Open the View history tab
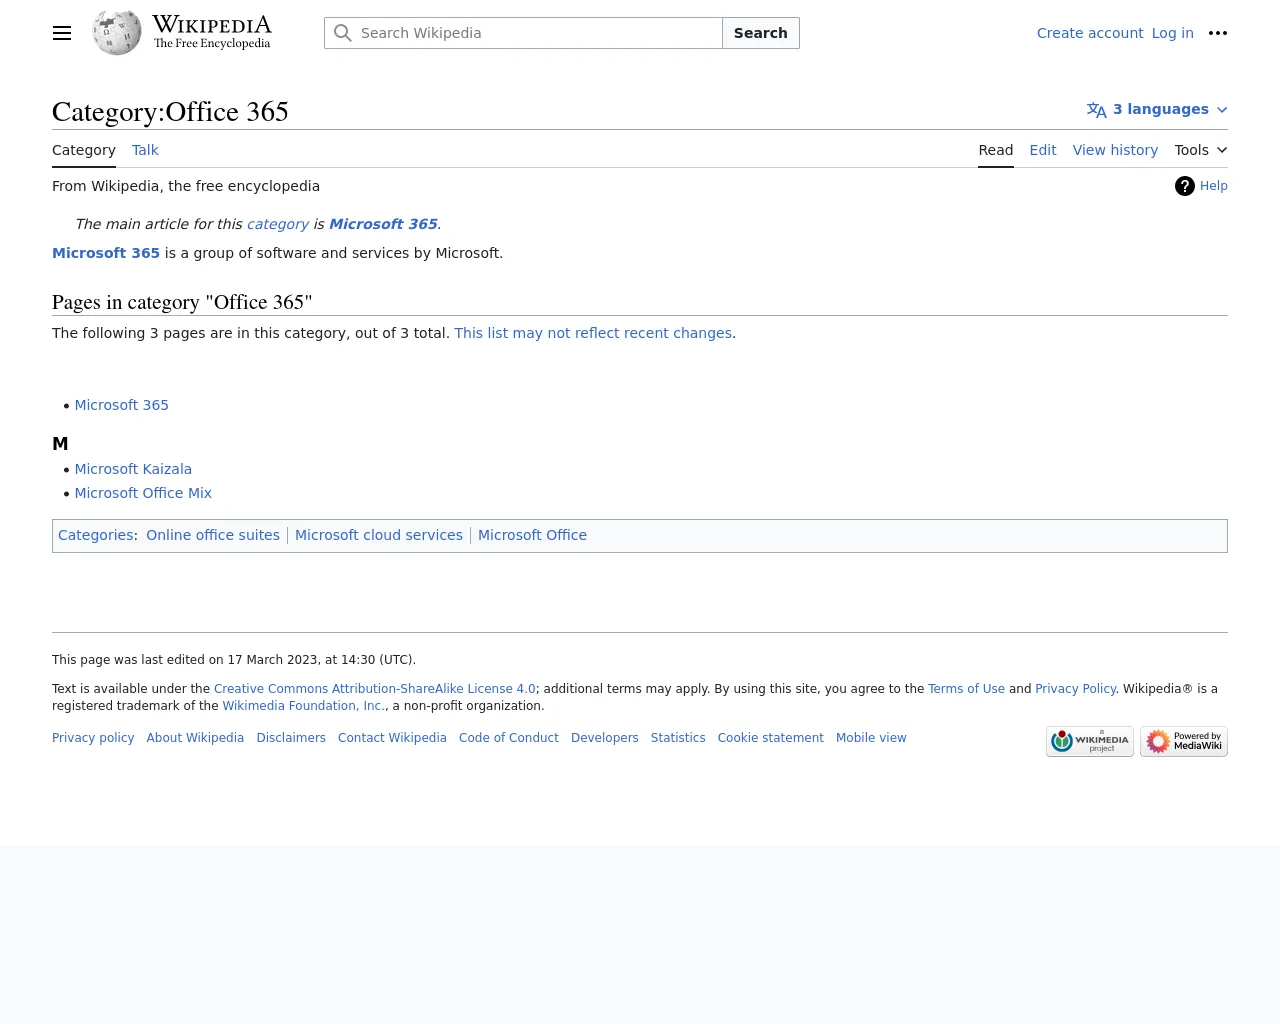Screen dimensions: 1280x1024 coord(1115,150)
